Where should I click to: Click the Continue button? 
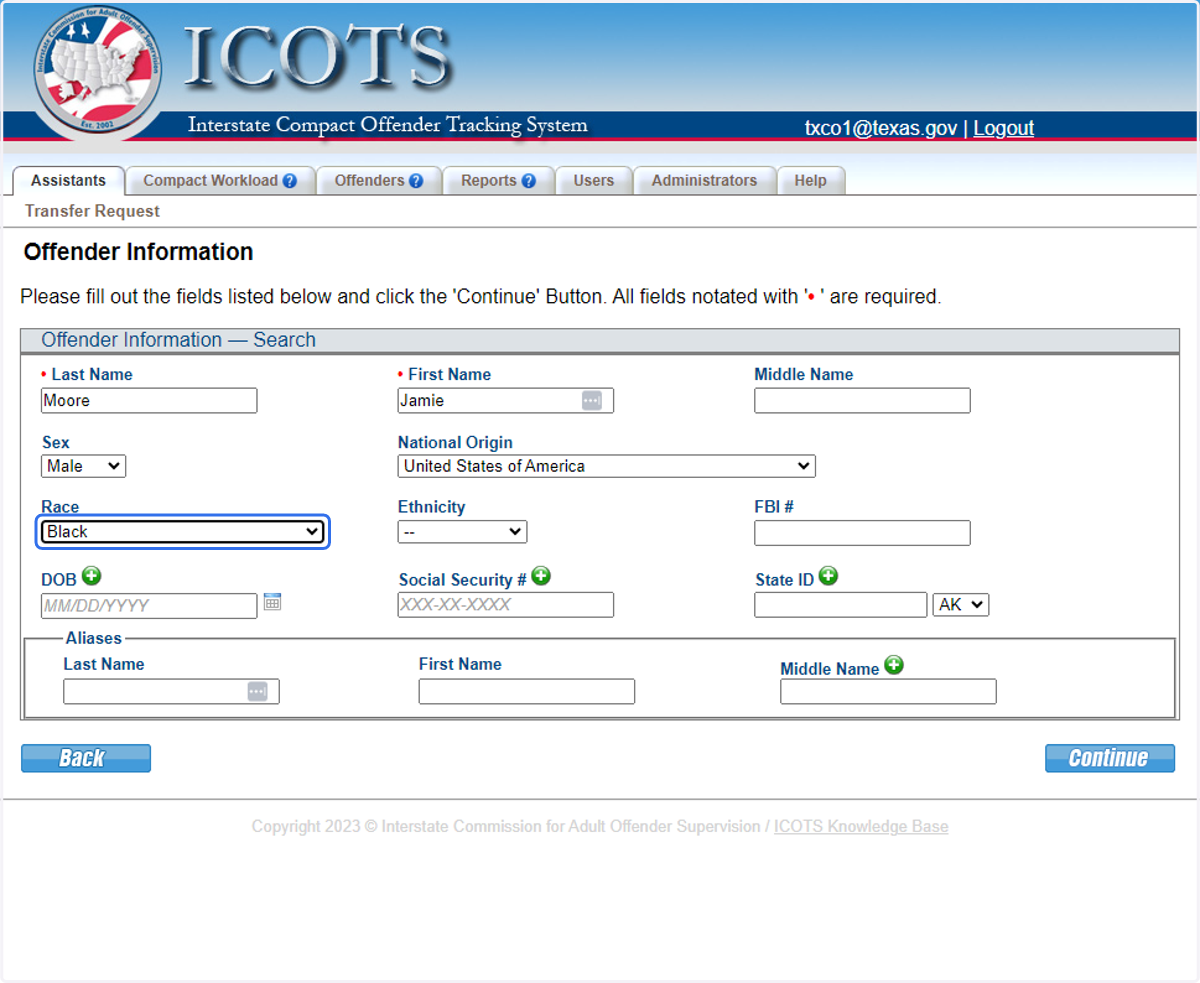tap(1110, 758)
